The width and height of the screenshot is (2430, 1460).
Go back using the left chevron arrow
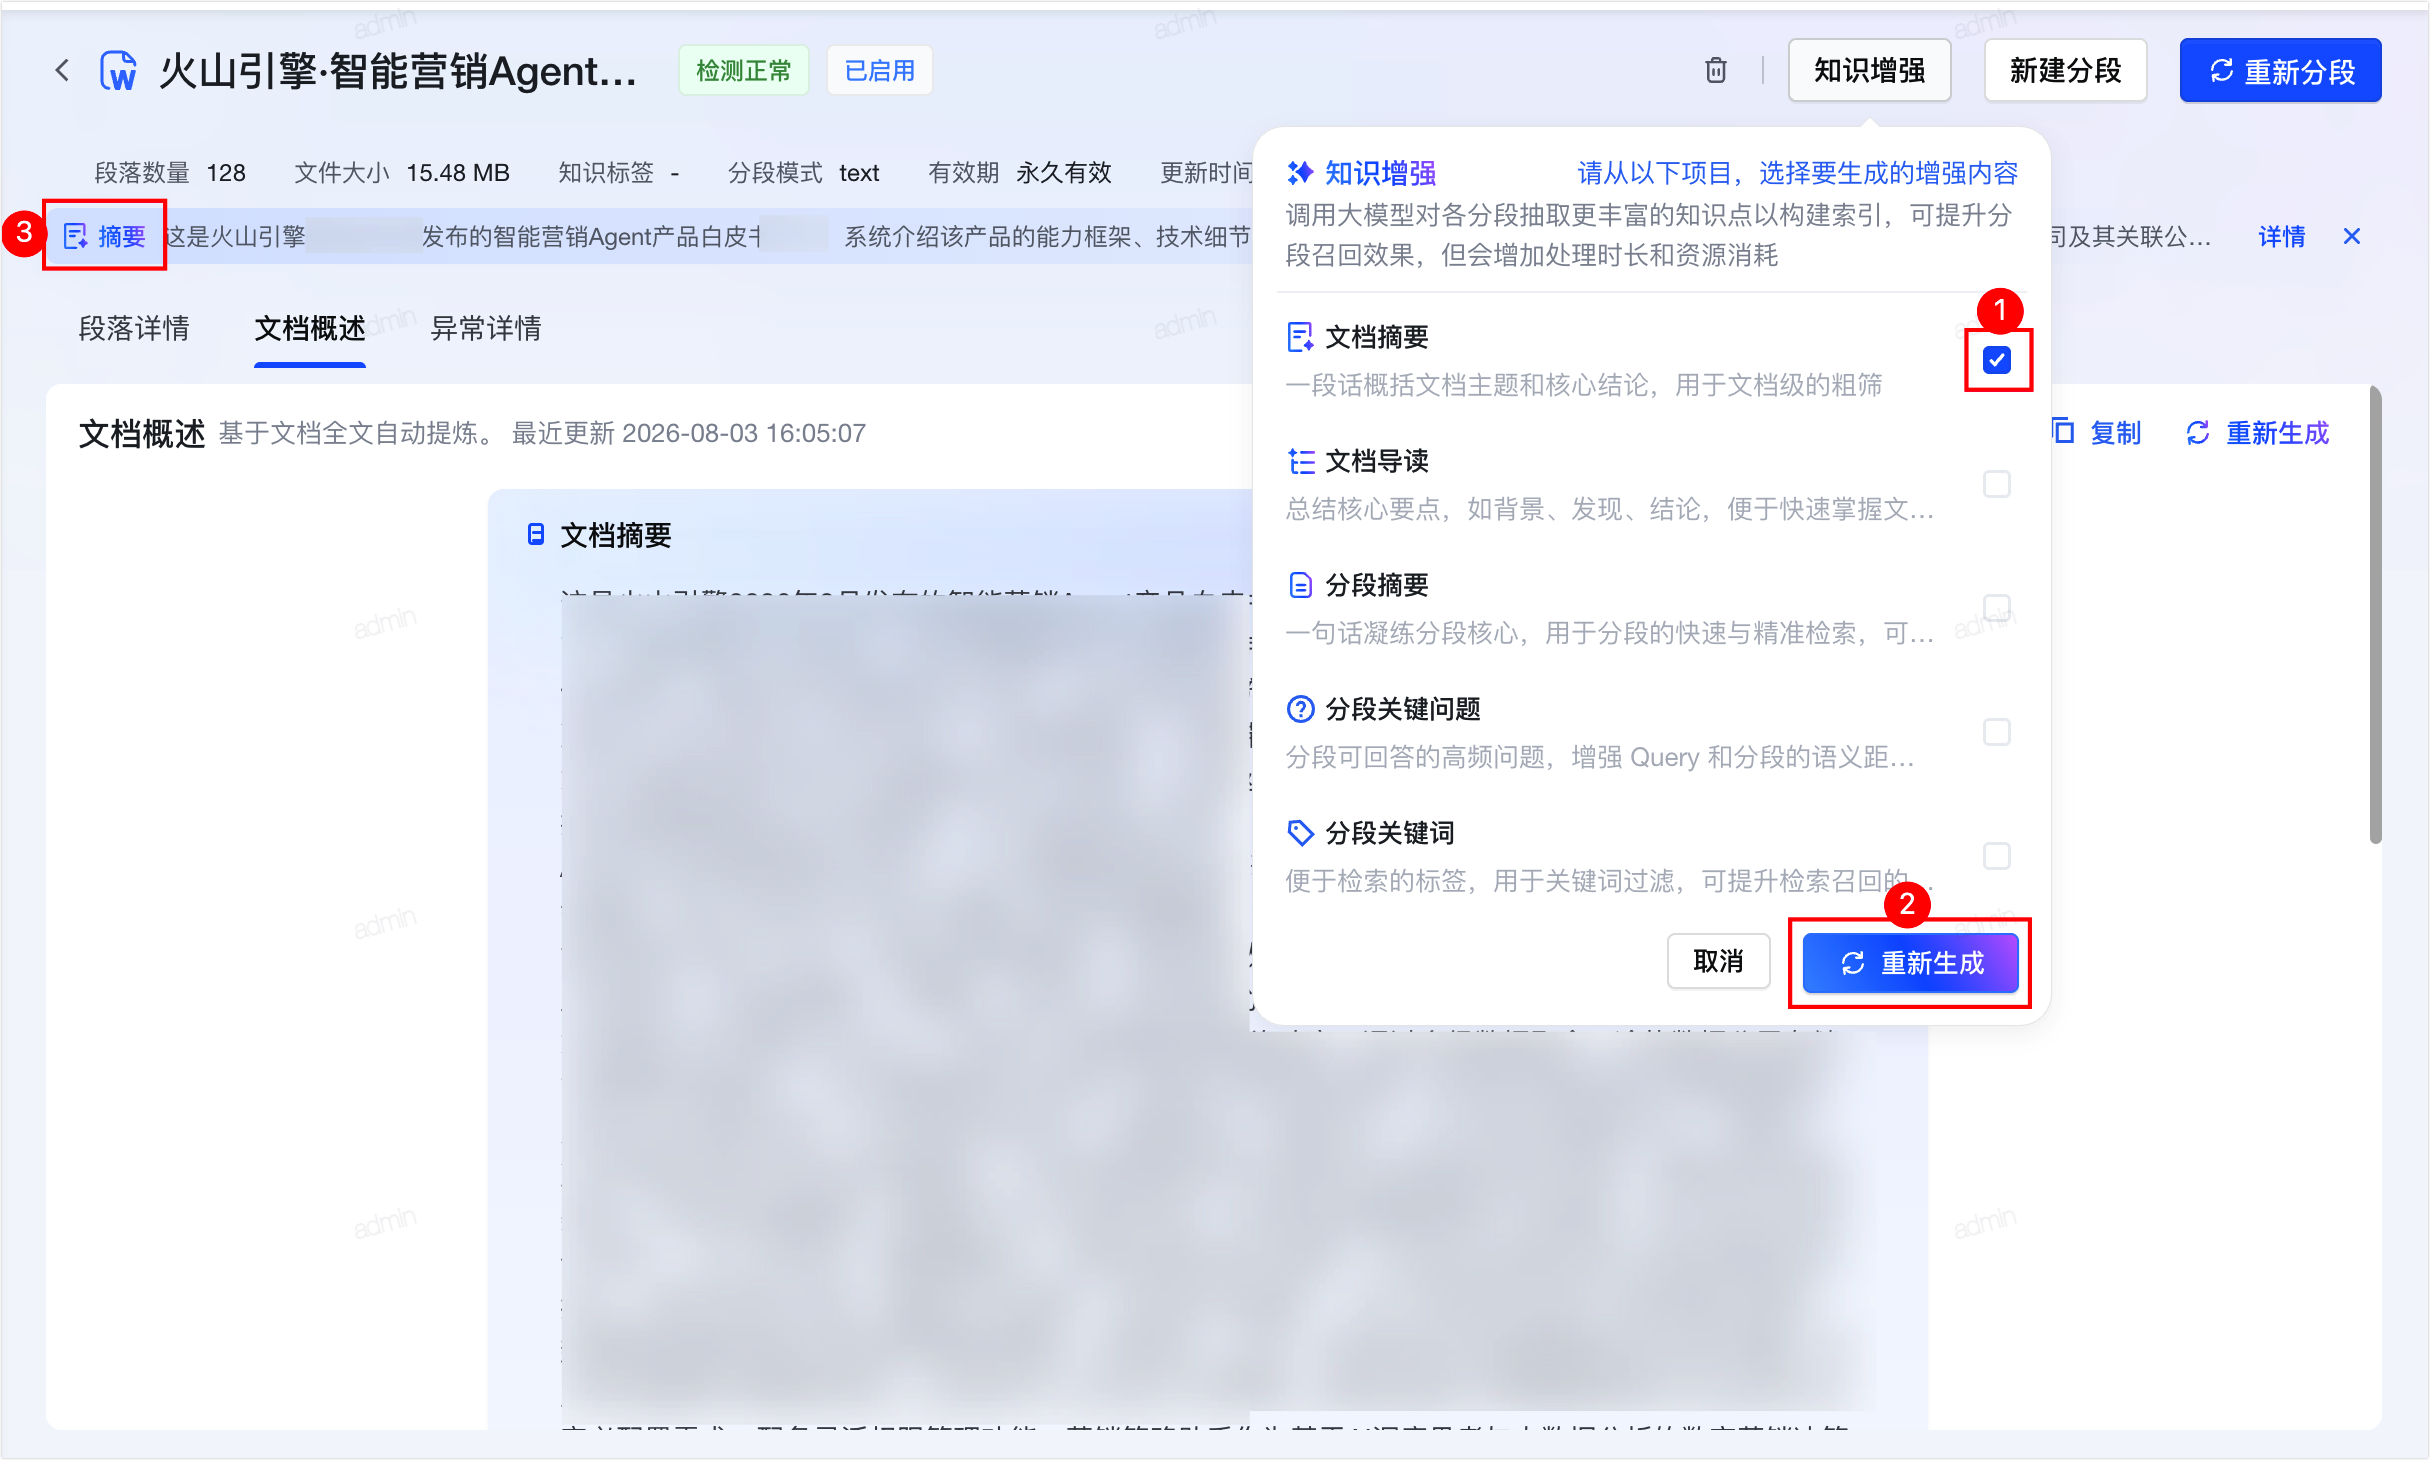point(62,70)
